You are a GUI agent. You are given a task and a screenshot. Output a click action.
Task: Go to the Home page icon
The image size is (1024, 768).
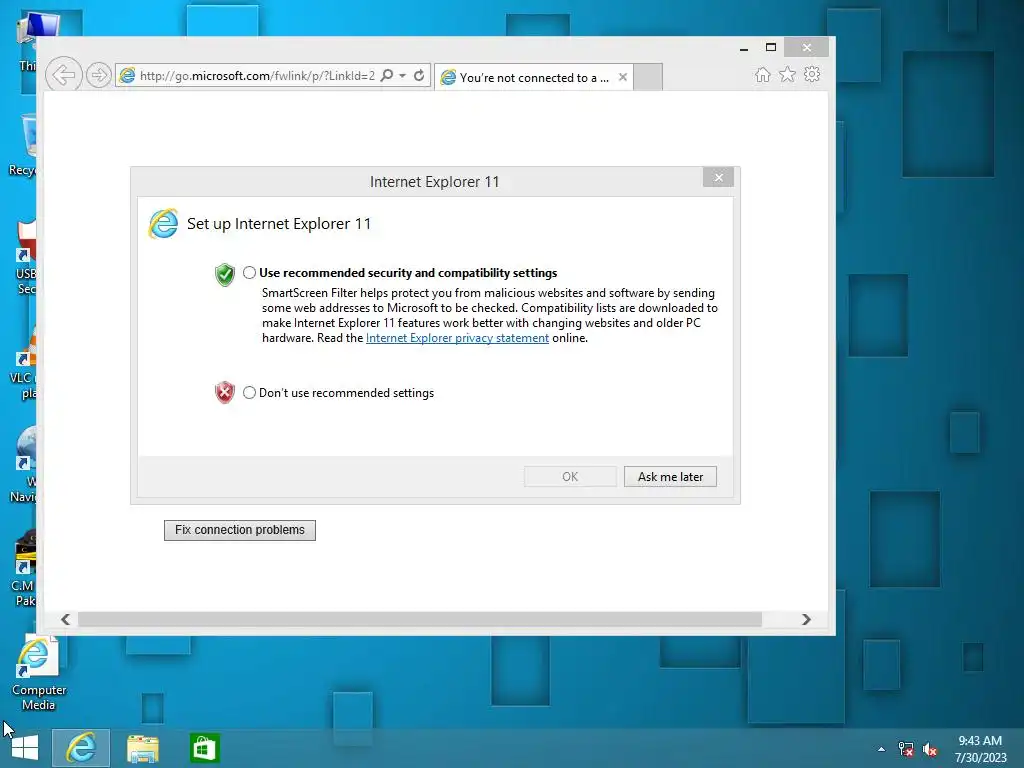[762, 74]
